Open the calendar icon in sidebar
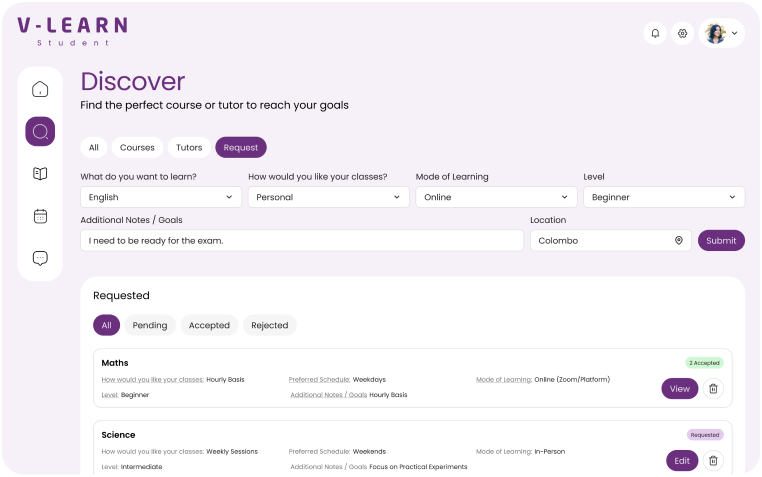 click(x=40, y=215)
